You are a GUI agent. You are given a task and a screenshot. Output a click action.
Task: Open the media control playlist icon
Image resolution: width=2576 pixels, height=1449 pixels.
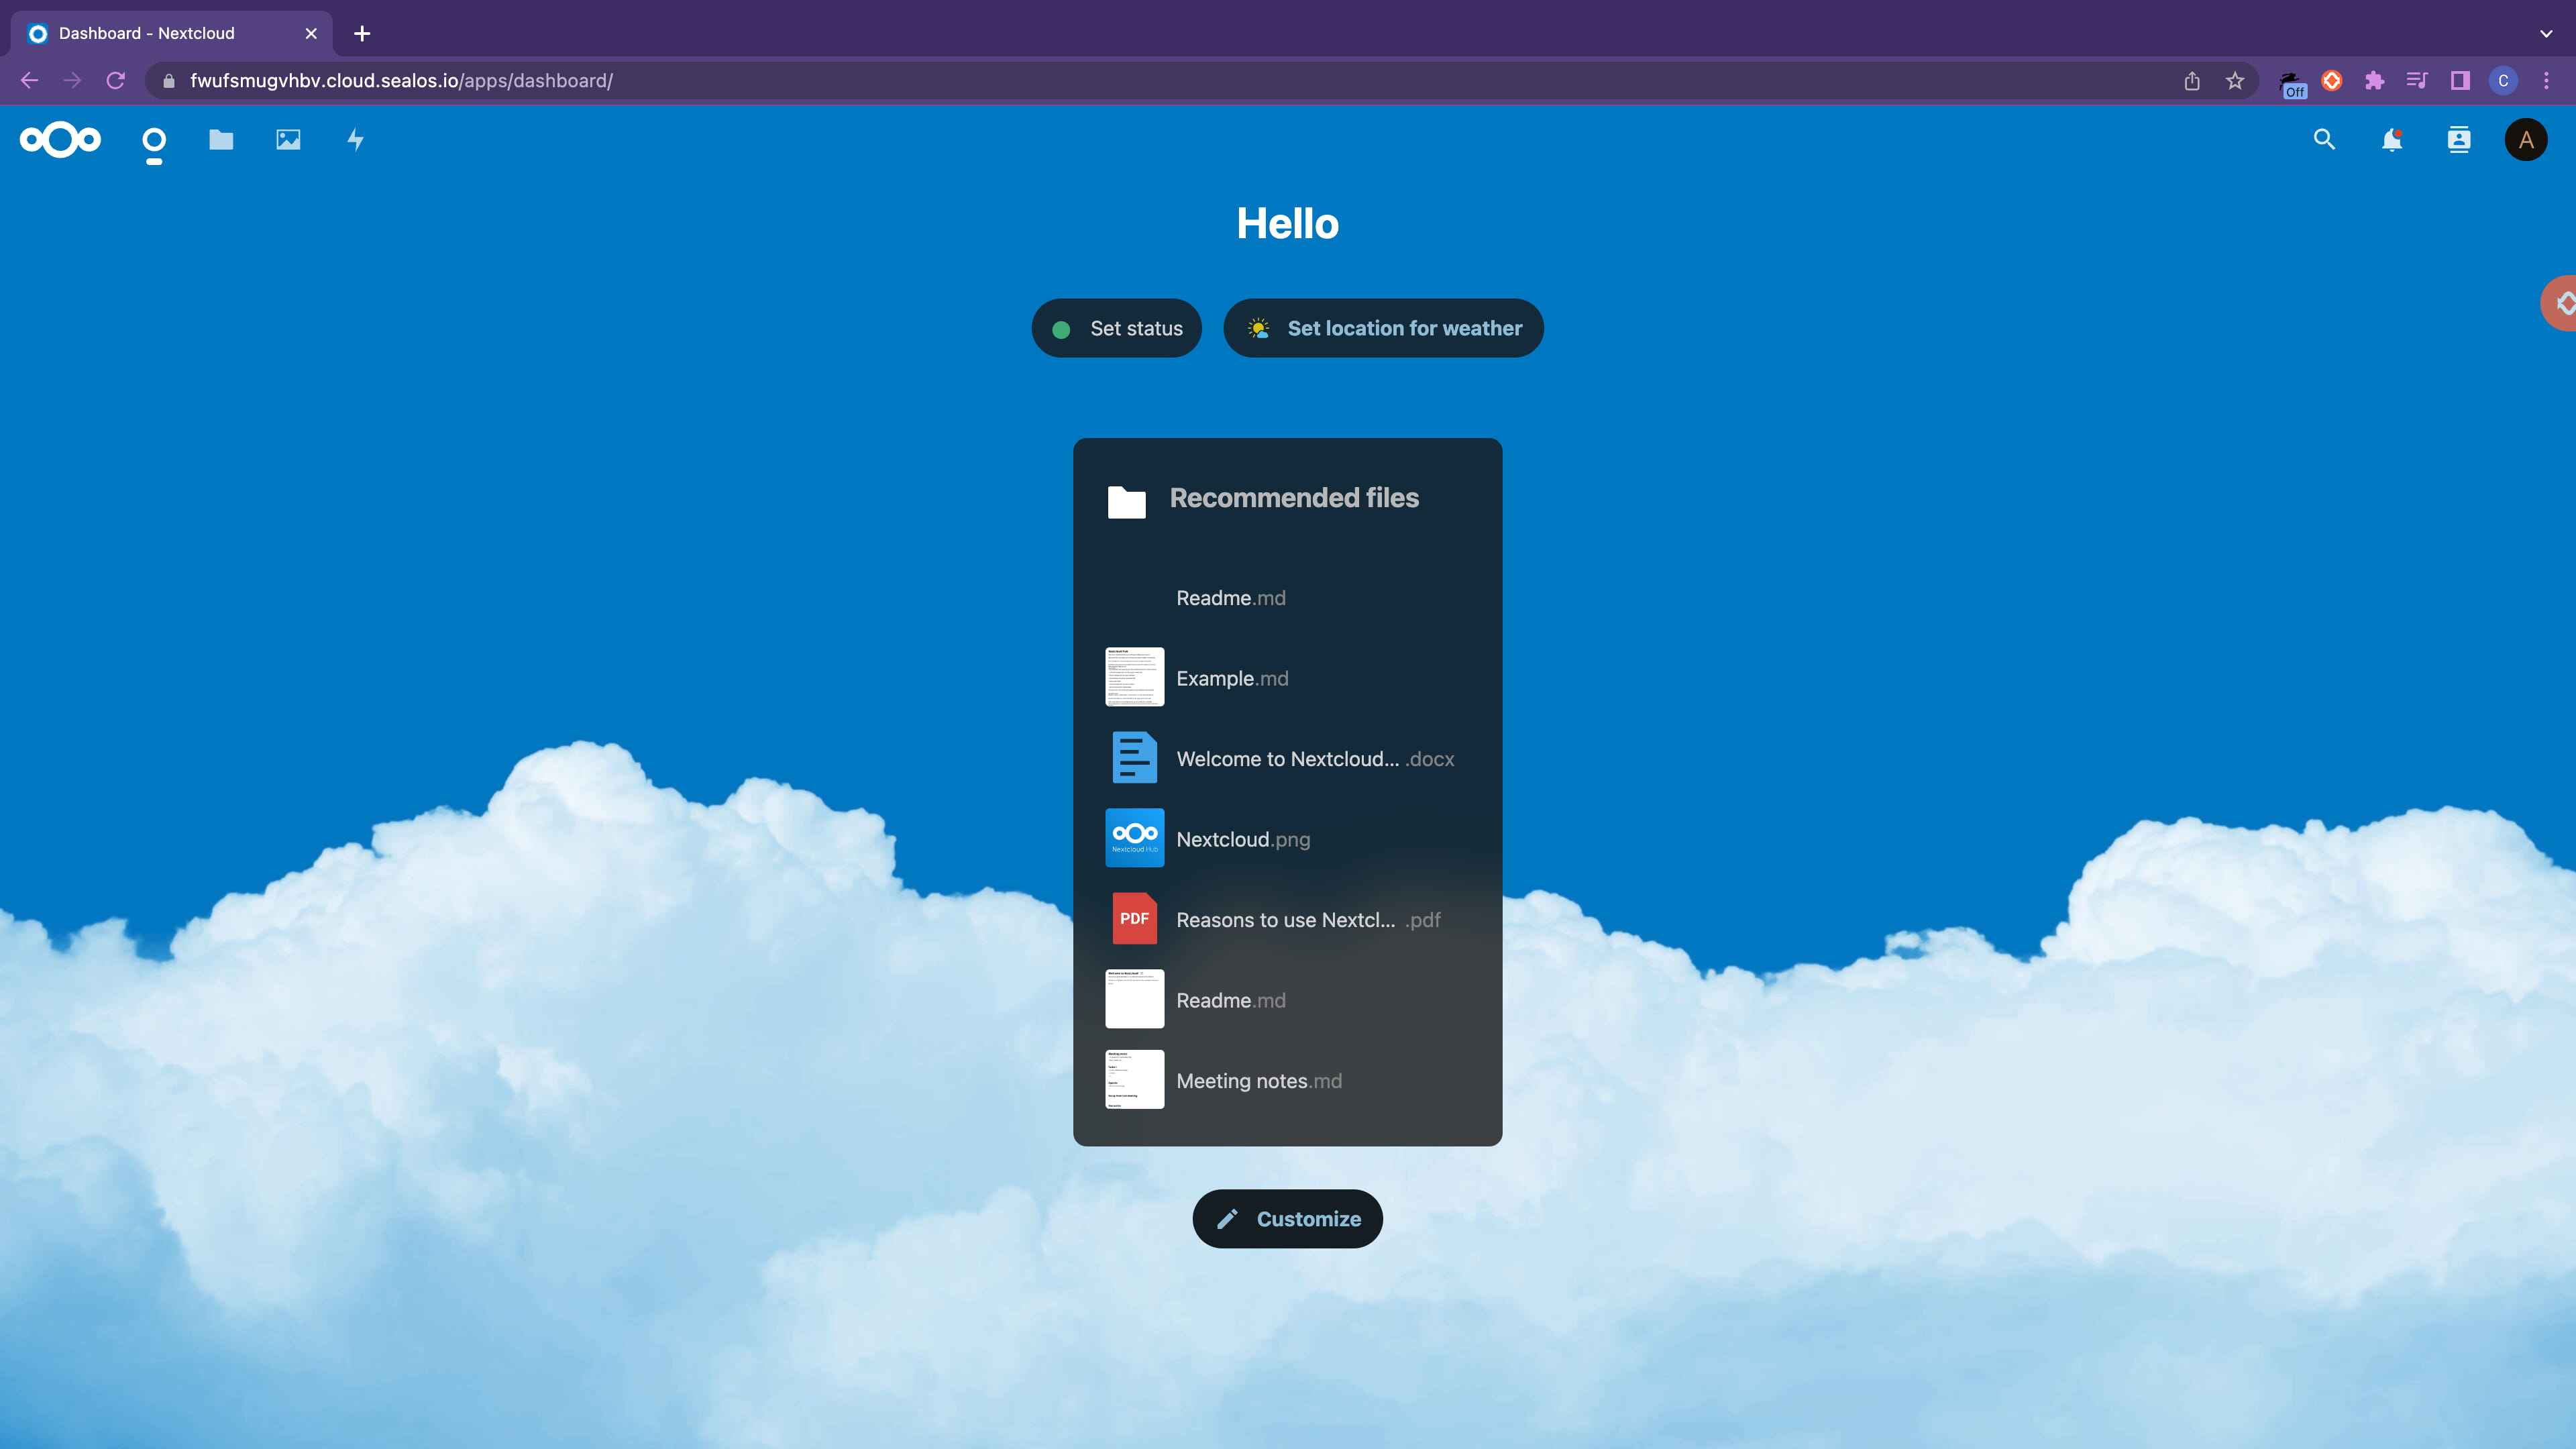pos(2417,81)
